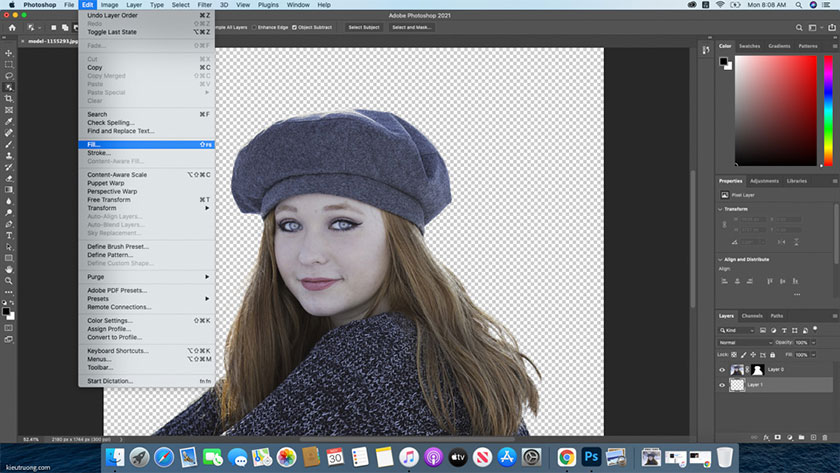Select the Move tool
Screen dimensions: 840x473
coord(9,53)
